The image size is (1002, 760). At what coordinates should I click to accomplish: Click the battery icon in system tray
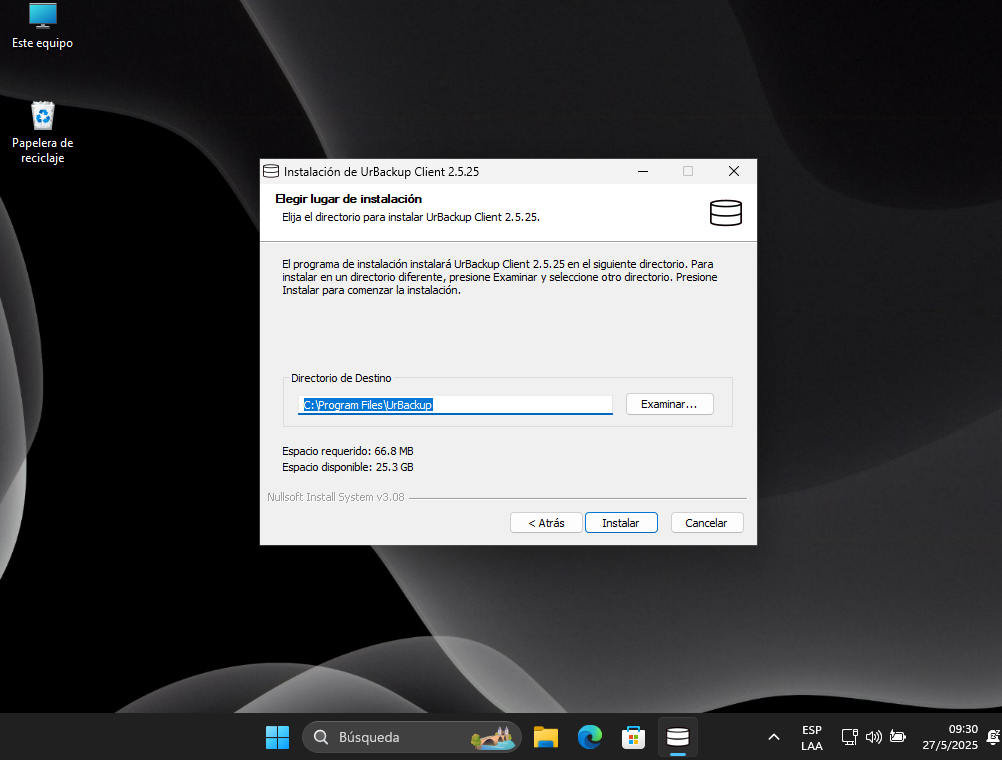(898, 737)
